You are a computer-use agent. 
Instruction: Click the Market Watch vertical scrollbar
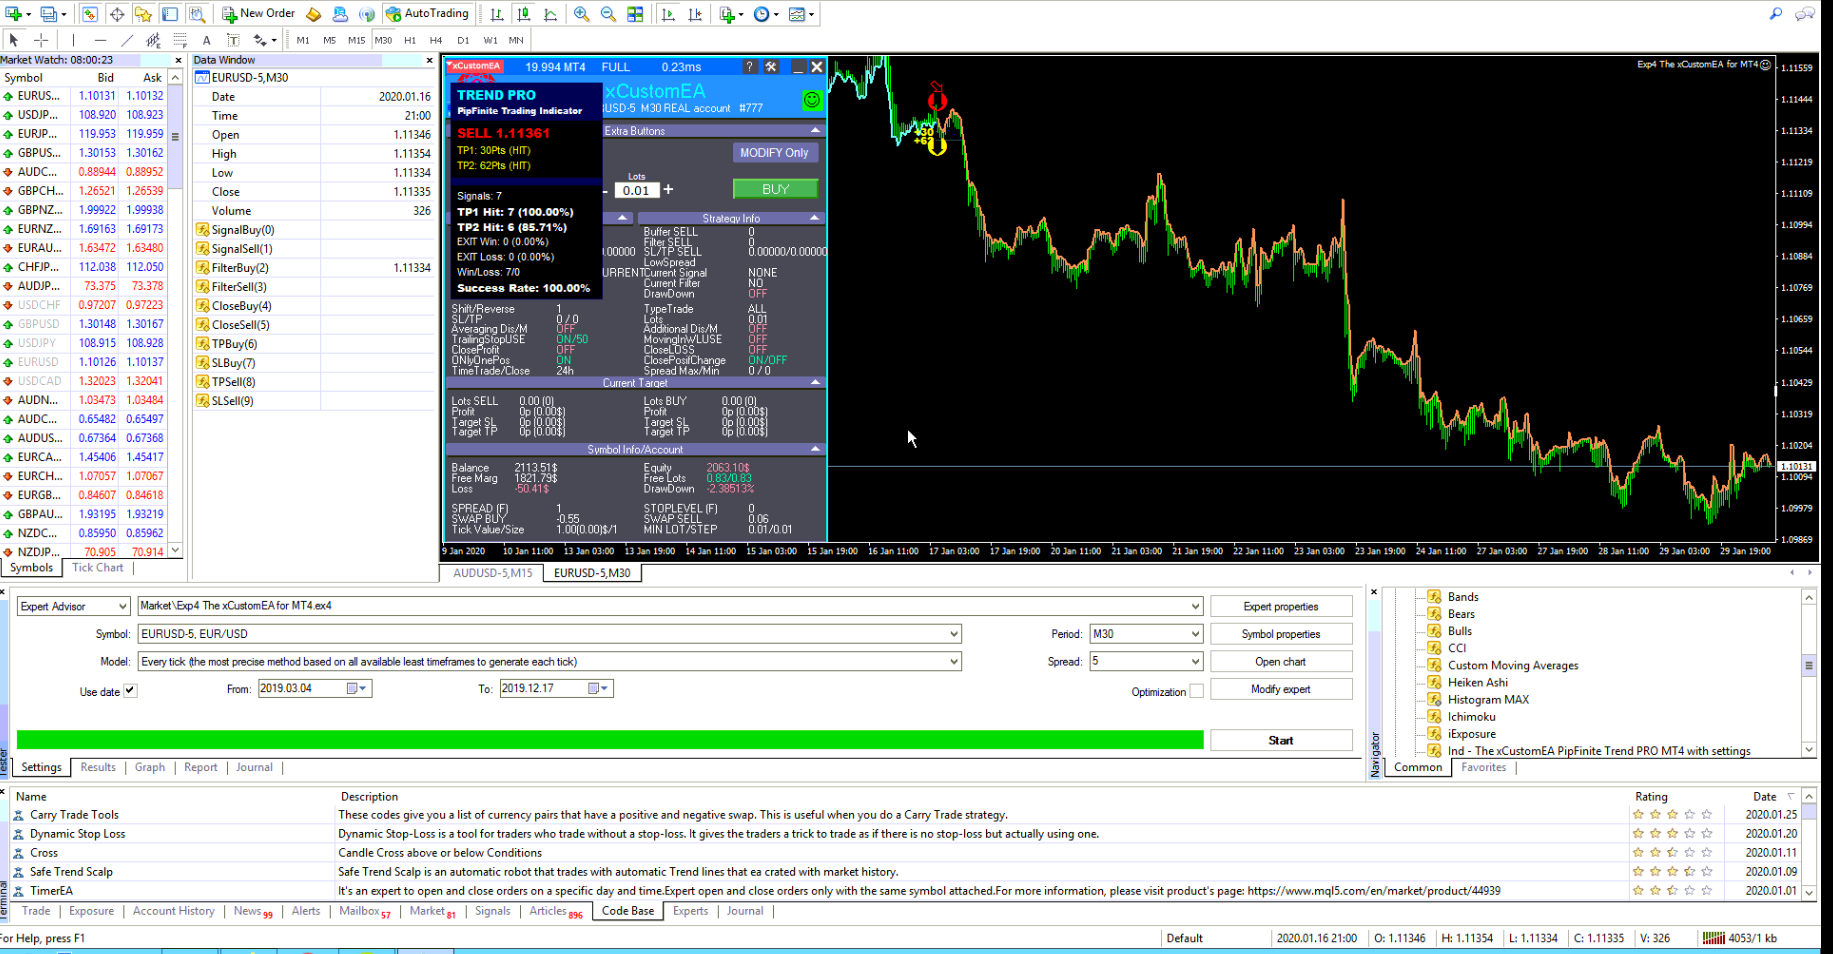tap(175, 314)
